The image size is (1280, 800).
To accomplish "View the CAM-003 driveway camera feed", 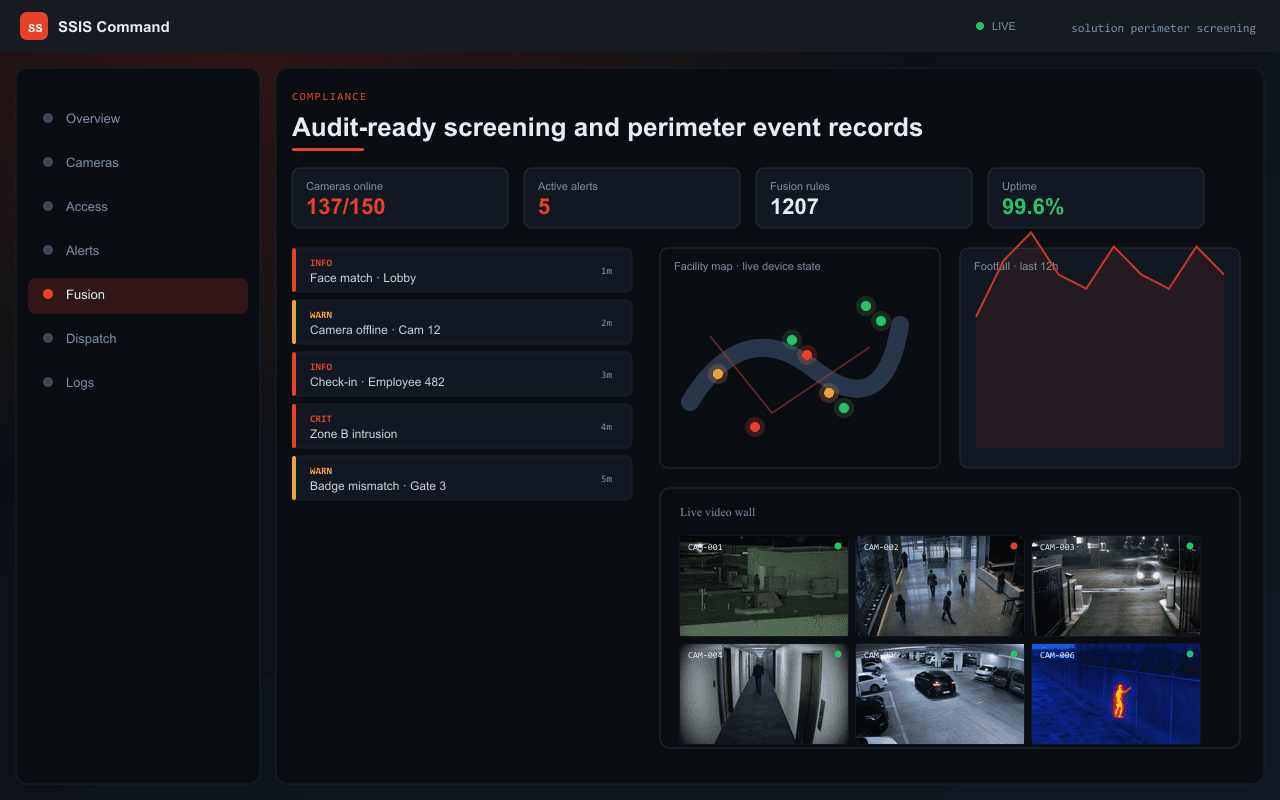I will (x=1116, y=586).
